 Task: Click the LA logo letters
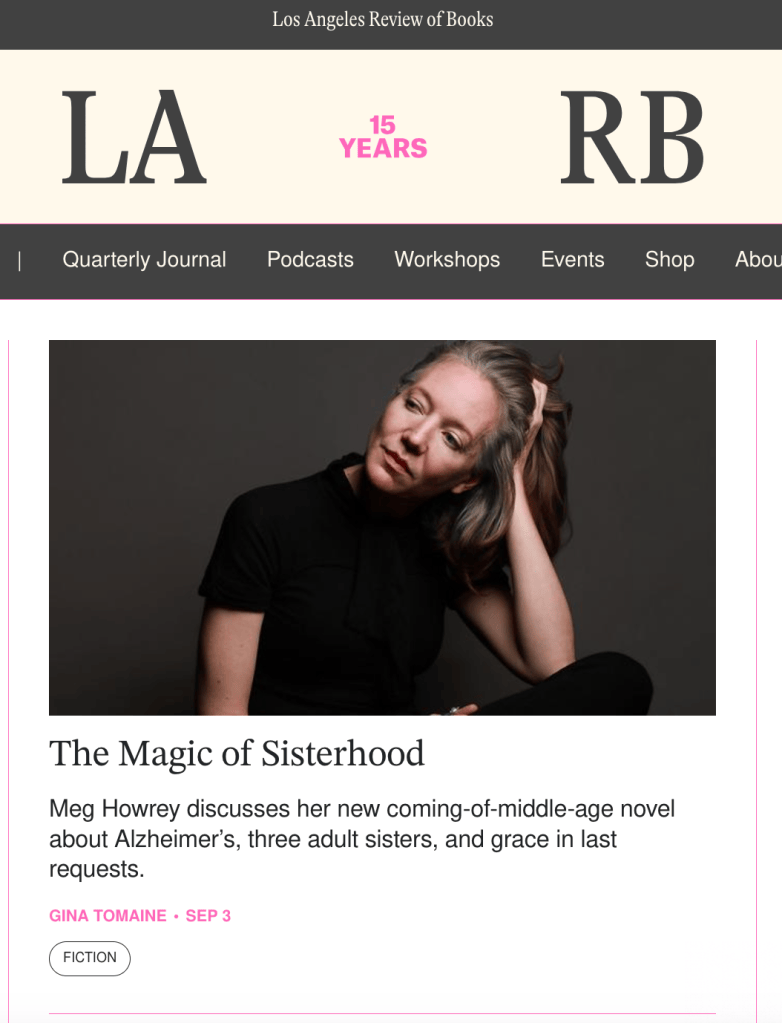tap(134, 137)
